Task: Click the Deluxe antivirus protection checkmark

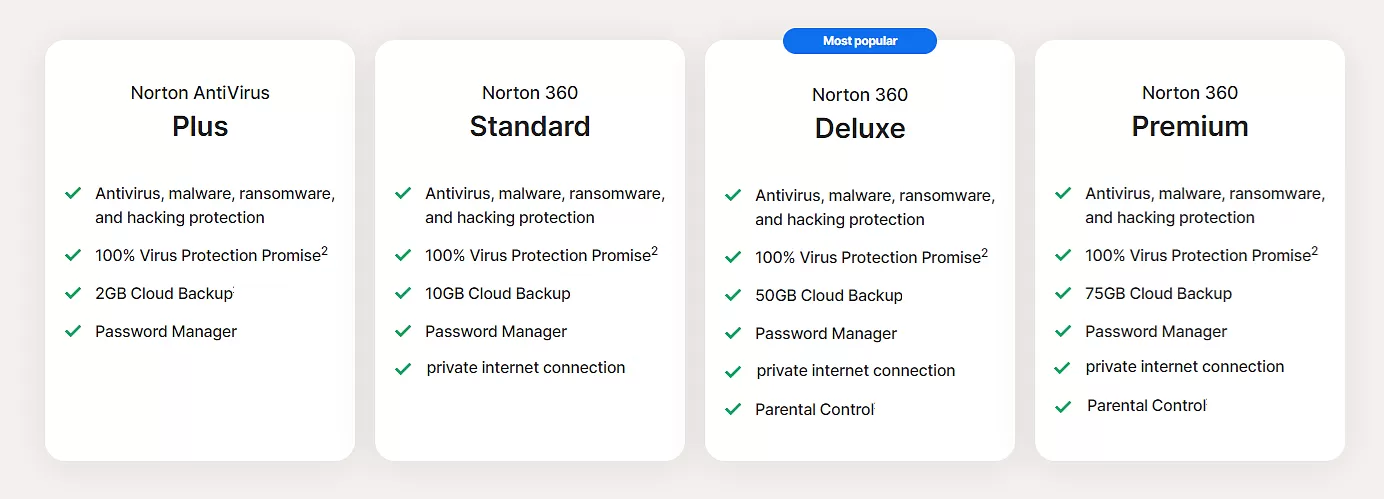Action: coord(733,195)
